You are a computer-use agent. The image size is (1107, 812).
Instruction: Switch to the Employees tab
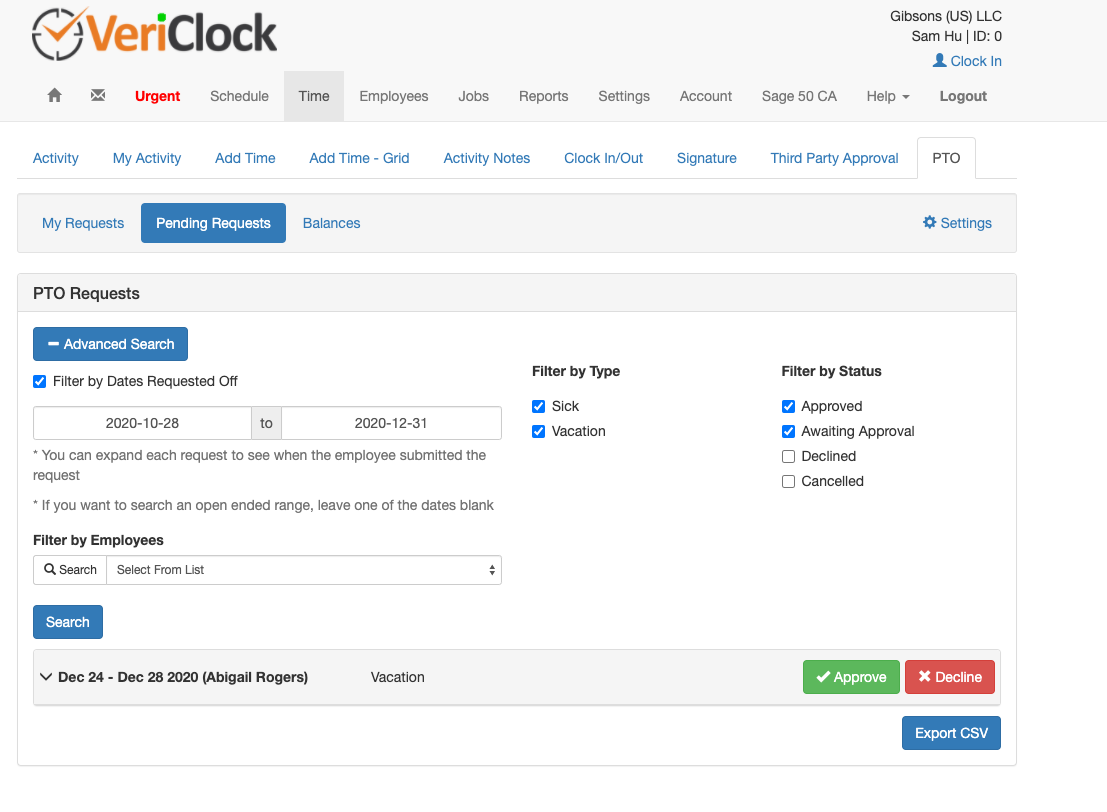[x=394, y=95]
